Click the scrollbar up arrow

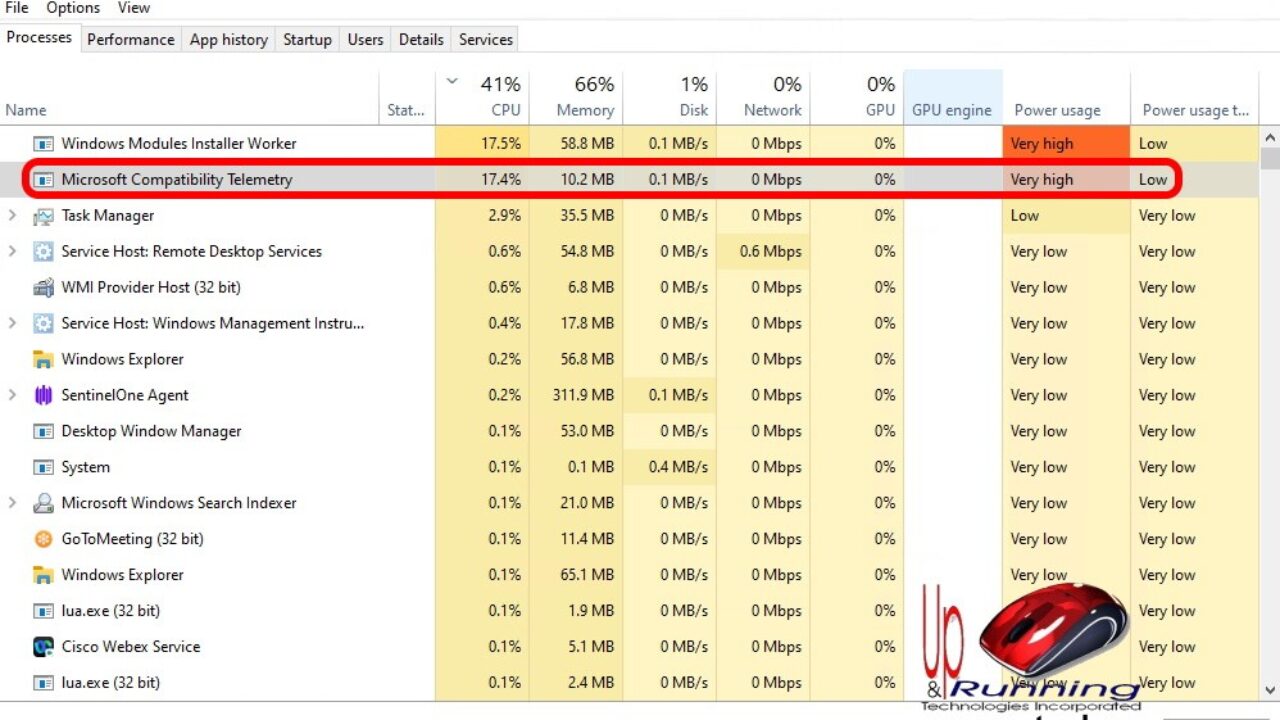[x=1270, y=137]
